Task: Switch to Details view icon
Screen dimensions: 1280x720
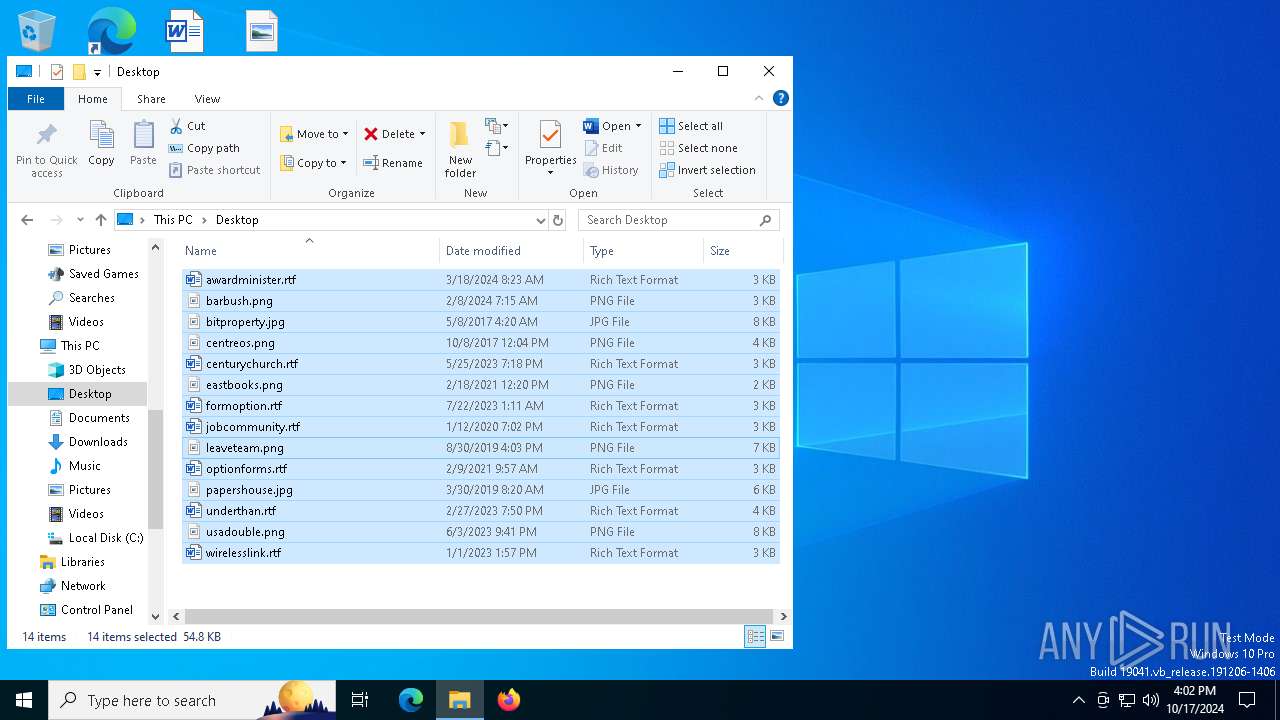Action: (x=755, y=636)
